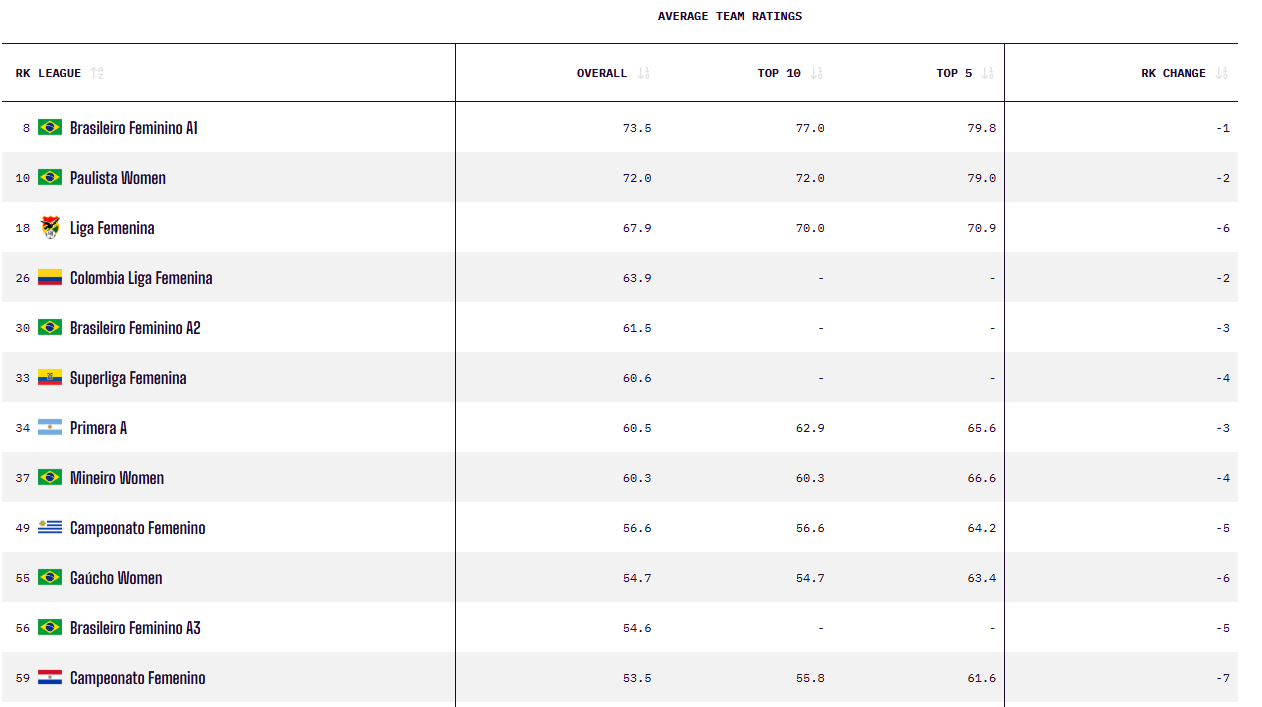
Task: Sort by Top 10 rating icon
Action: 817,73
